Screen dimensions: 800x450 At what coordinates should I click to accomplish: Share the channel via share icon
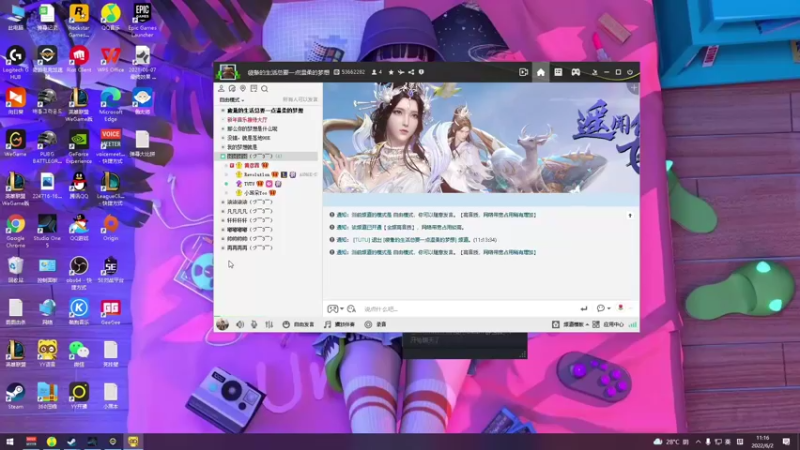tap(411, 72)
